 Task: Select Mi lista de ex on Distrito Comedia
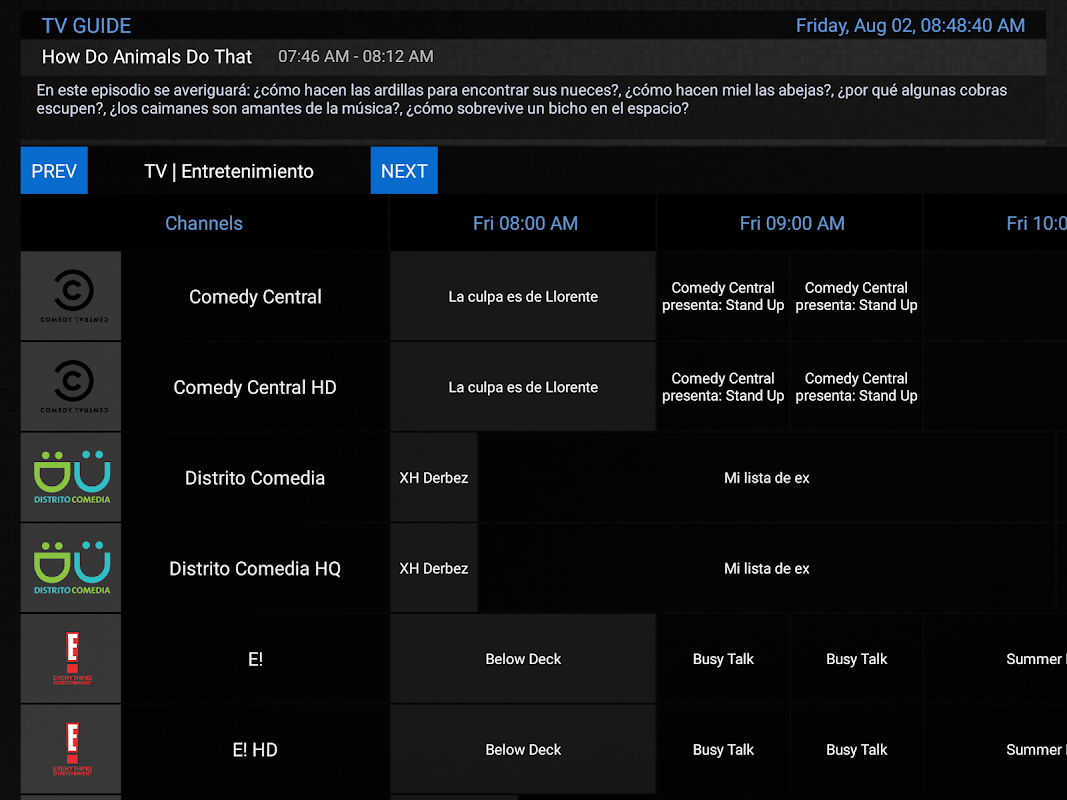point(767,478)
